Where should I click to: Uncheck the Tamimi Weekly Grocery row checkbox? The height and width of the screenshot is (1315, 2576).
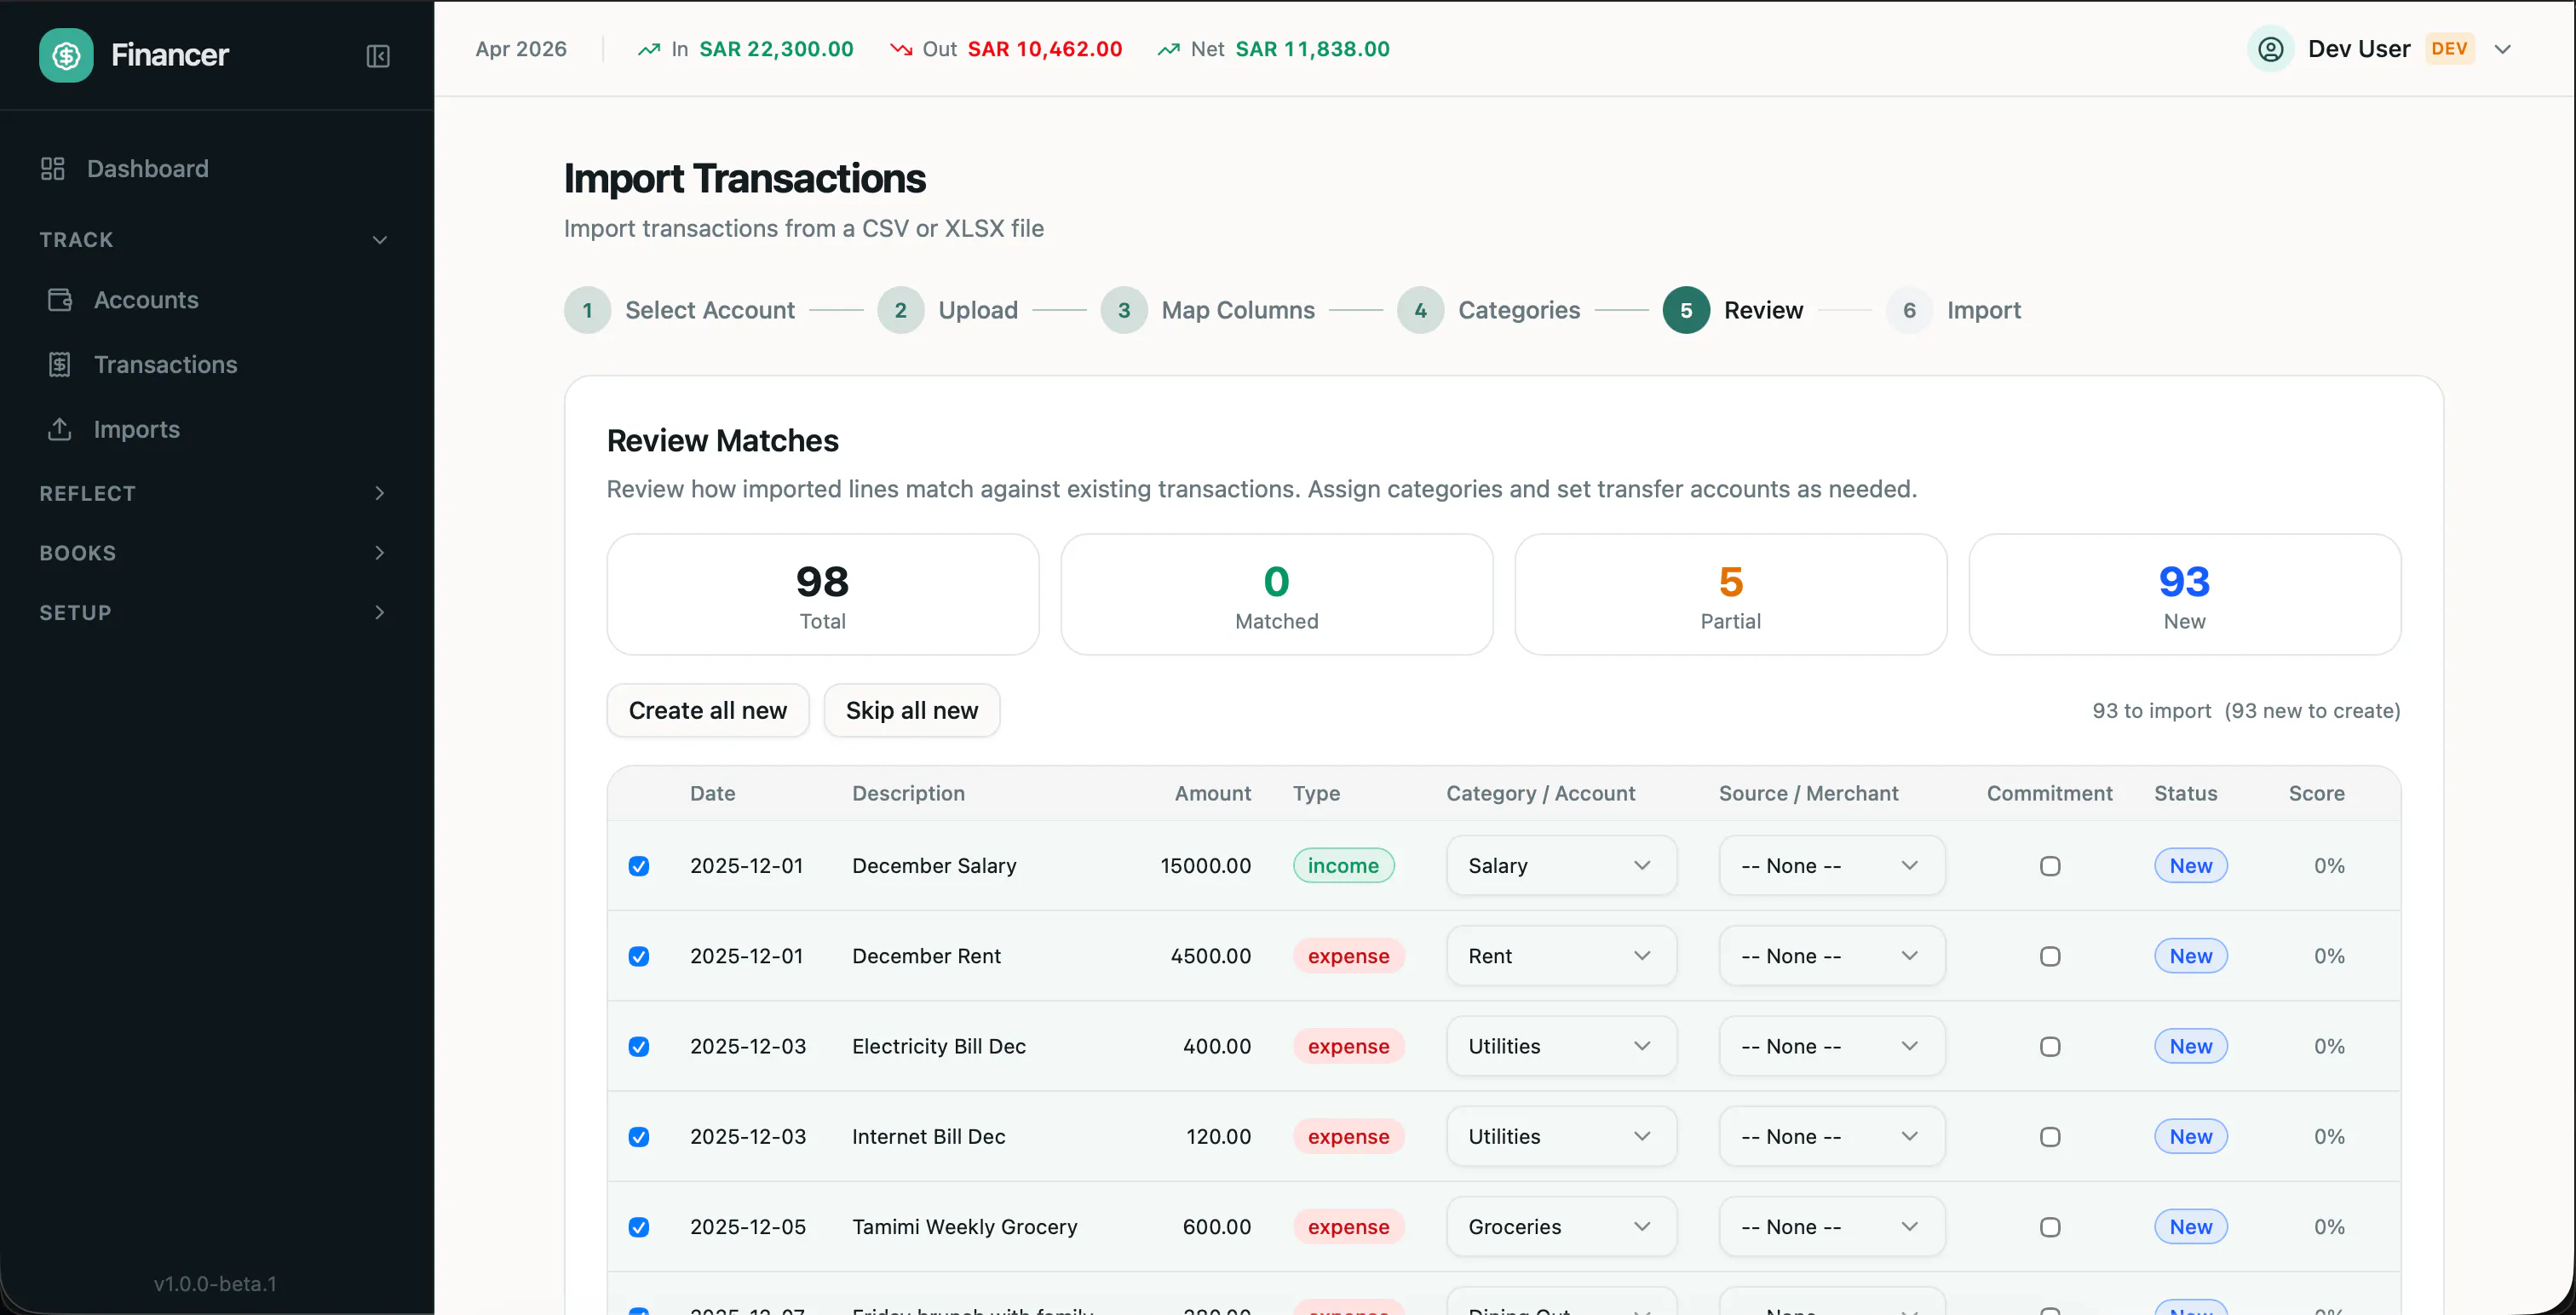[639, 1227]
